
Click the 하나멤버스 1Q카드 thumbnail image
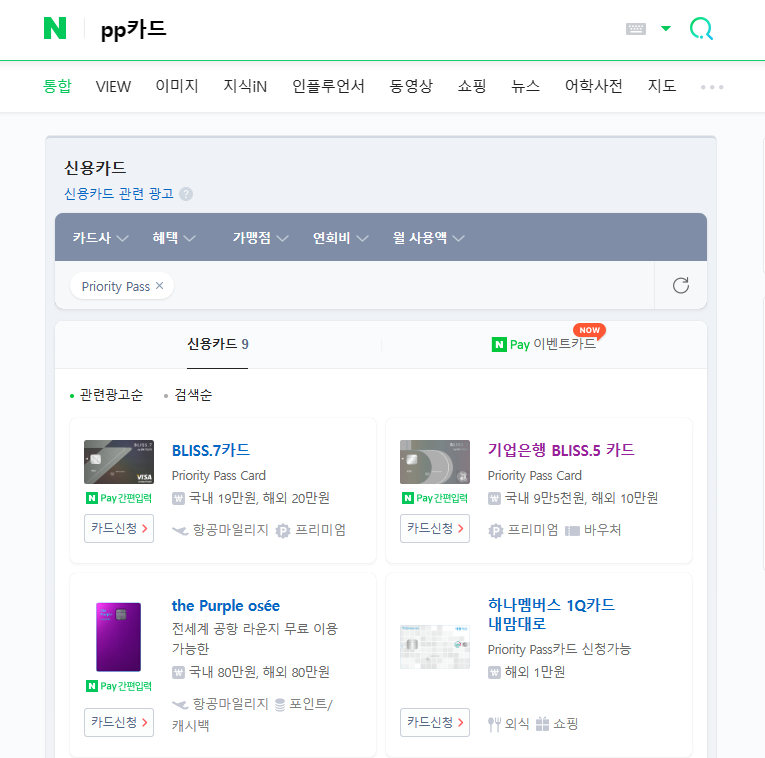435,647
